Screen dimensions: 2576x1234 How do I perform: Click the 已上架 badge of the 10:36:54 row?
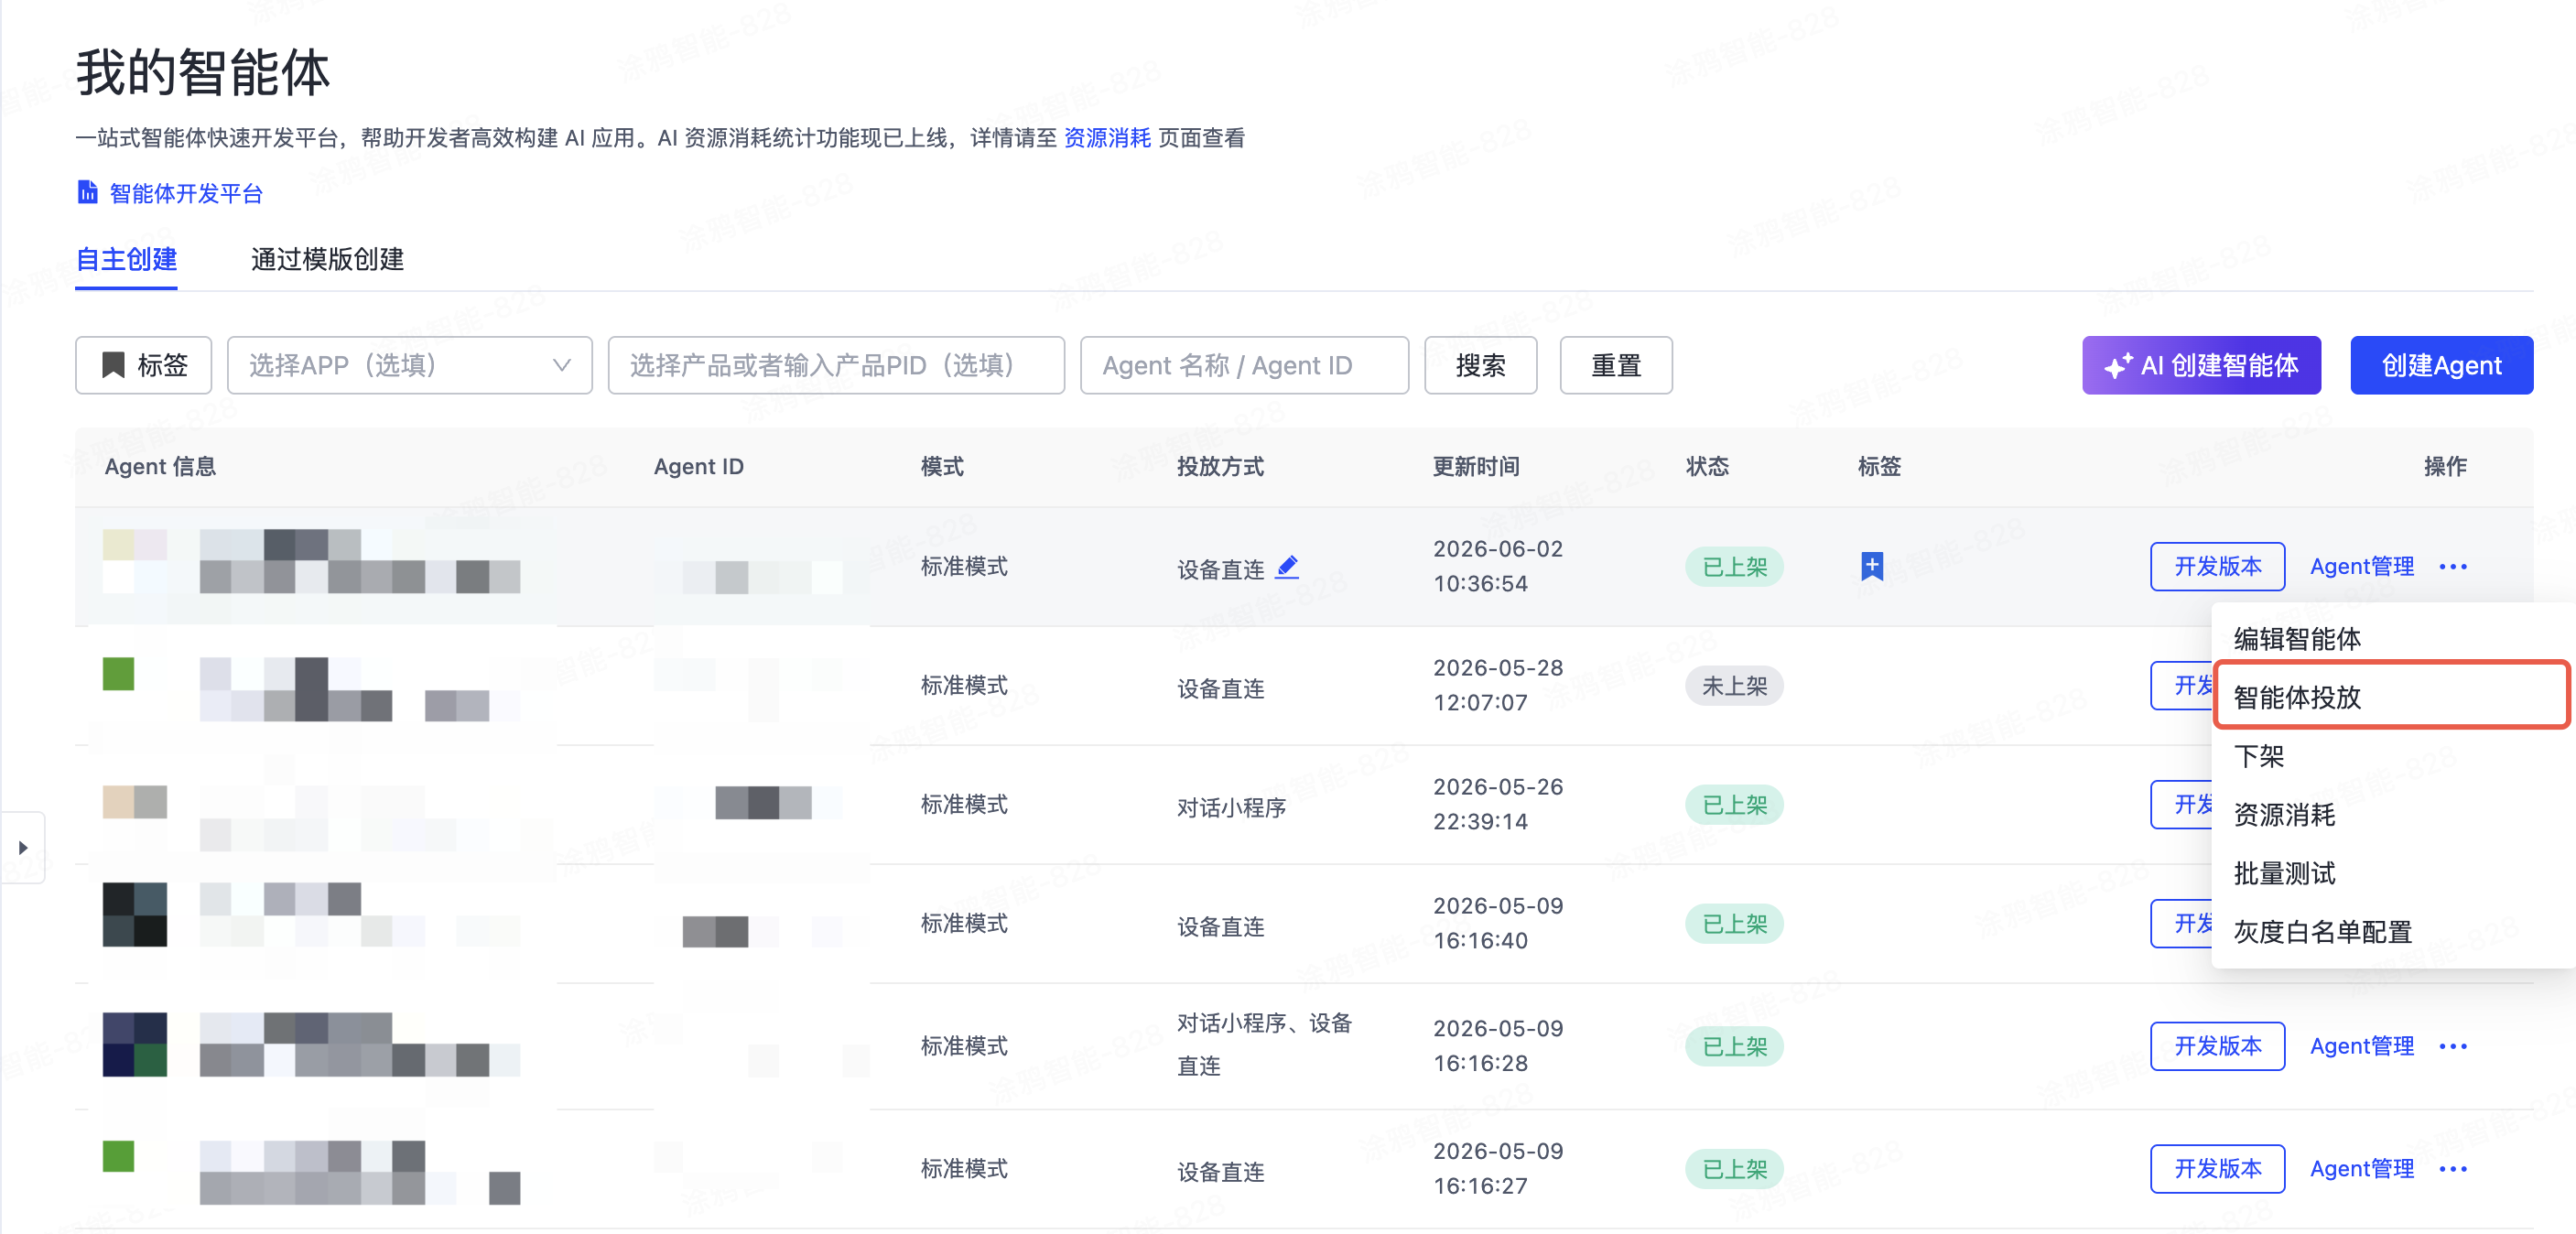(x=1734, y=567)
